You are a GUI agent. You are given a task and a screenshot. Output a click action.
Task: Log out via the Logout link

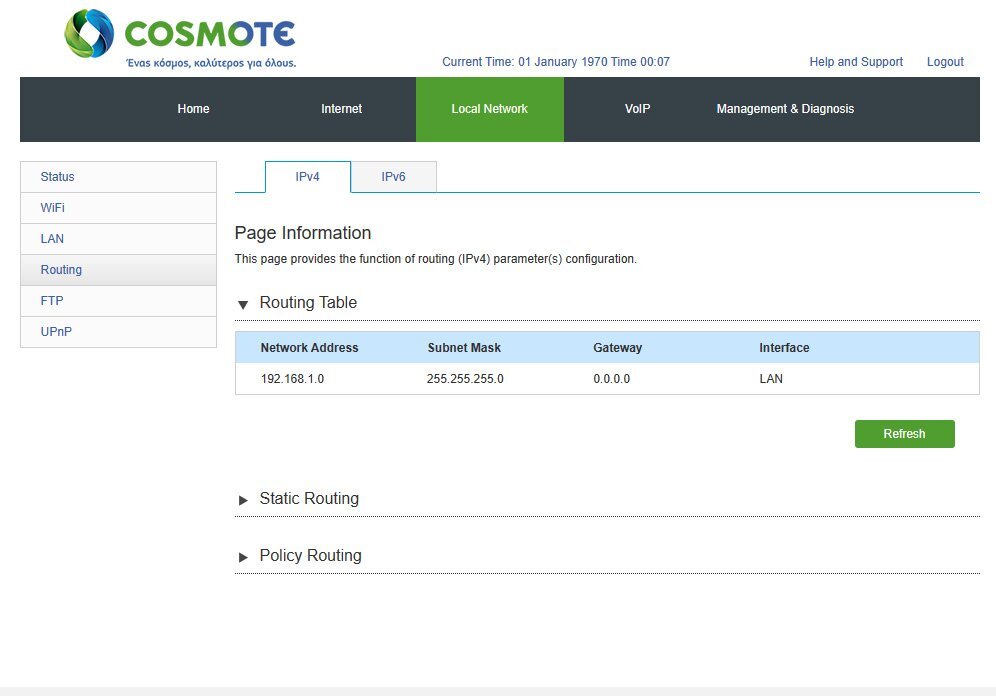point(945,62)
